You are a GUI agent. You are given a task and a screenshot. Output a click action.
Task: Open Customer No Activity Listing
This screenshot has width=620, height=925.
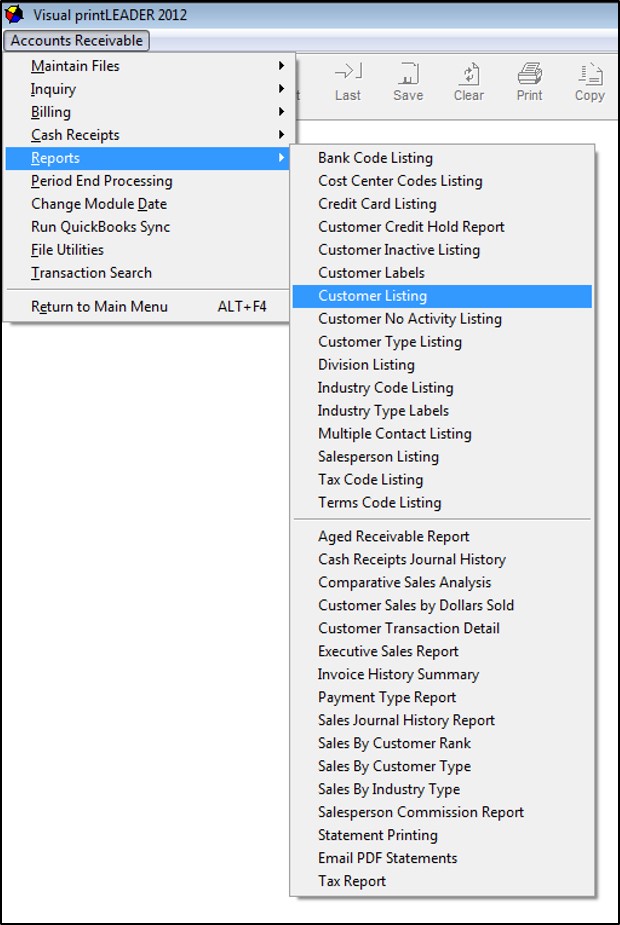442,319
